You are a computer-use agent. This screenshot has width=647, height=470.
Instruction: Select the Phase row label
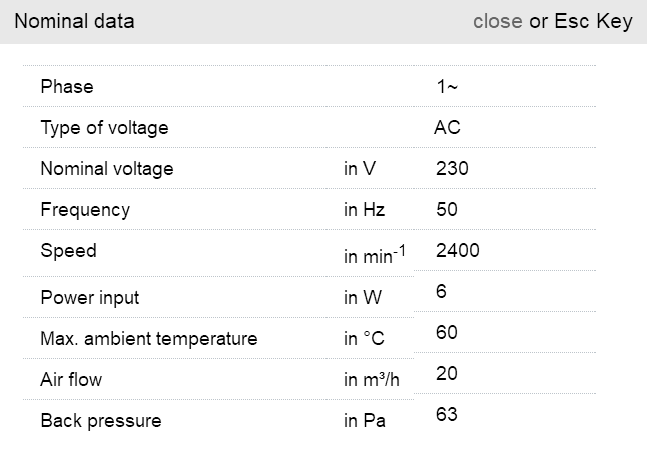click(x=67, y=87)
